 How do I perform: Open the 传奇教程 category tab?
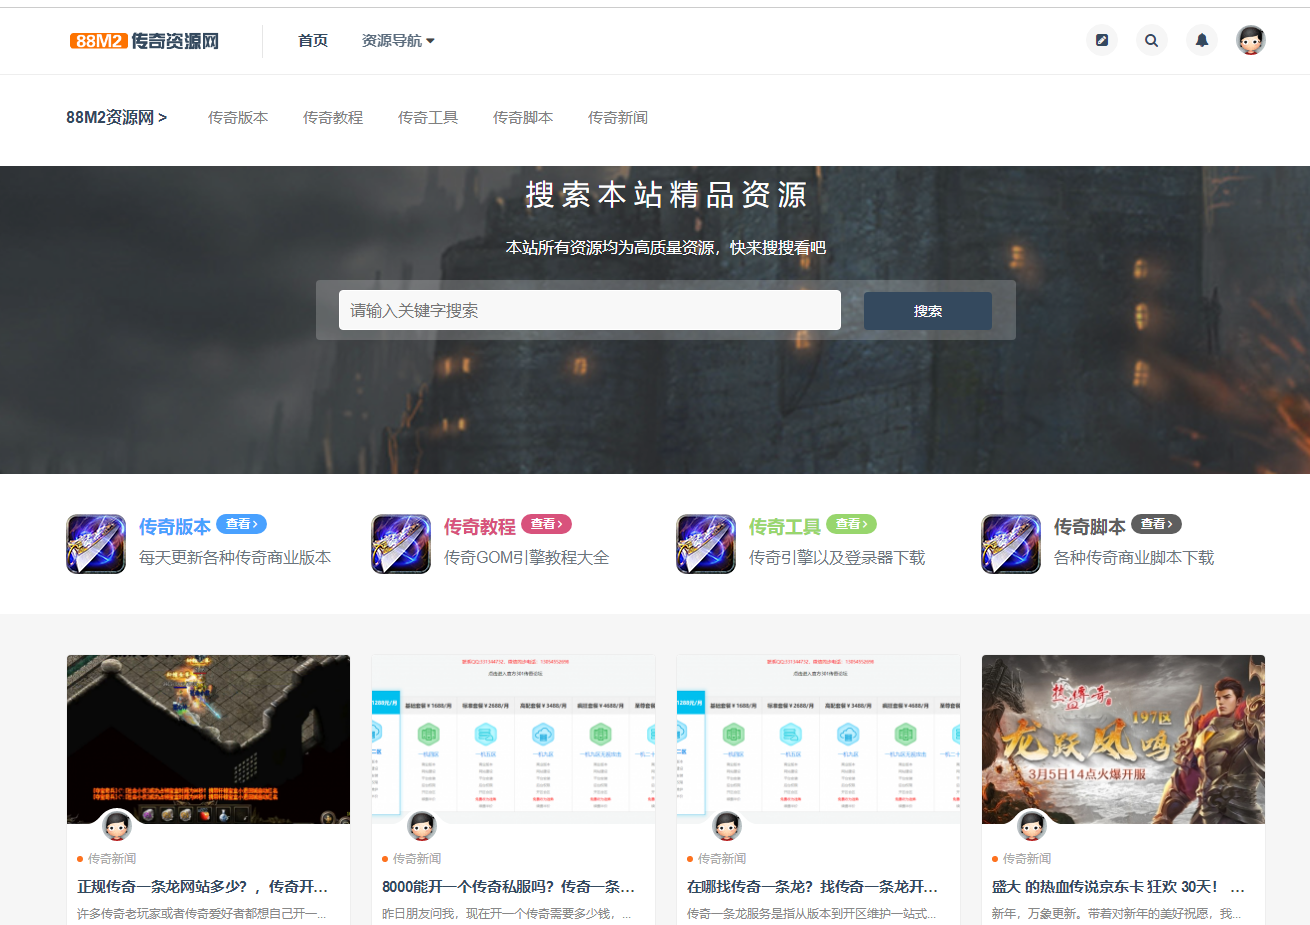tap(333, 118)
